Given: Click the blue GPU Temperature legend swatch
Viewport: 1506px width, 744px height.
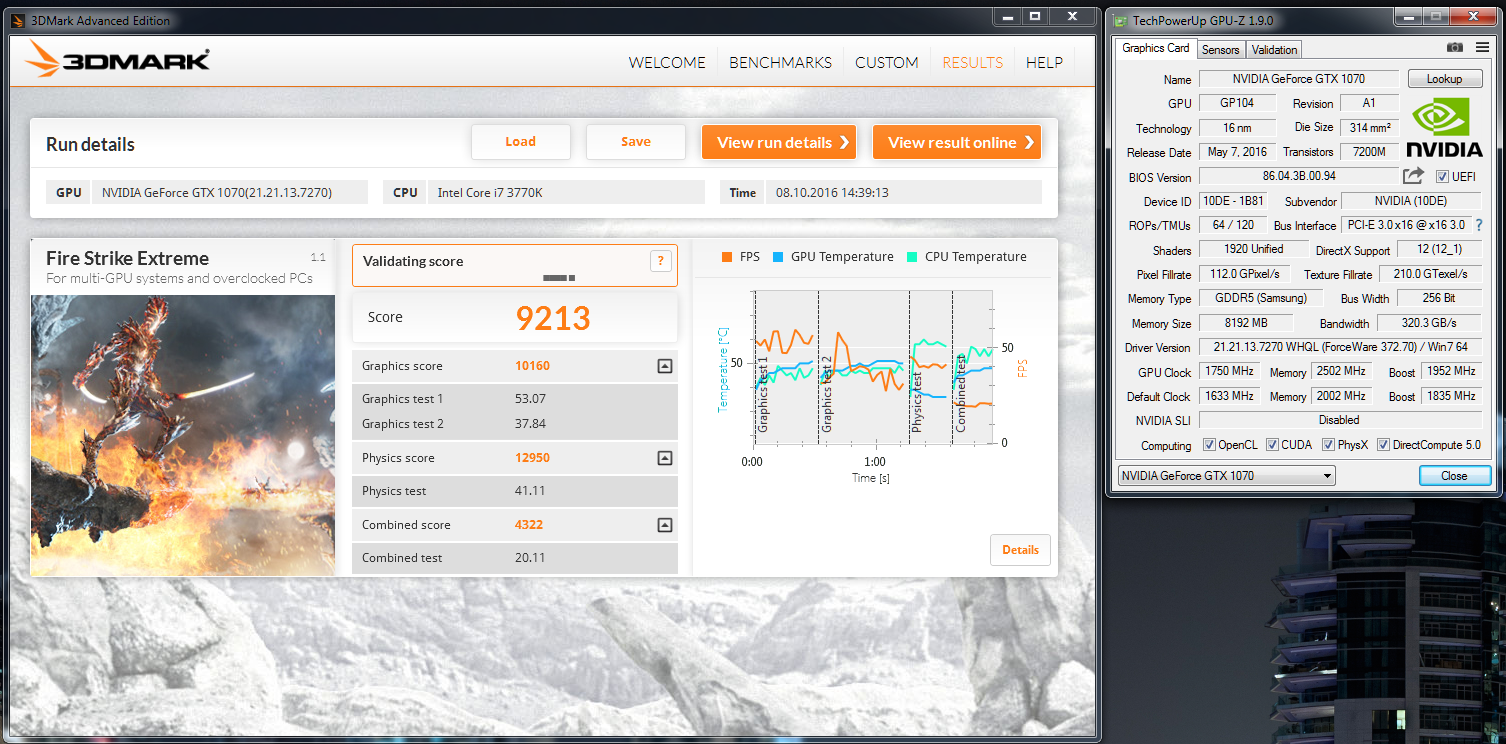Looking at the screenshot, I should [x=778, y=257].
